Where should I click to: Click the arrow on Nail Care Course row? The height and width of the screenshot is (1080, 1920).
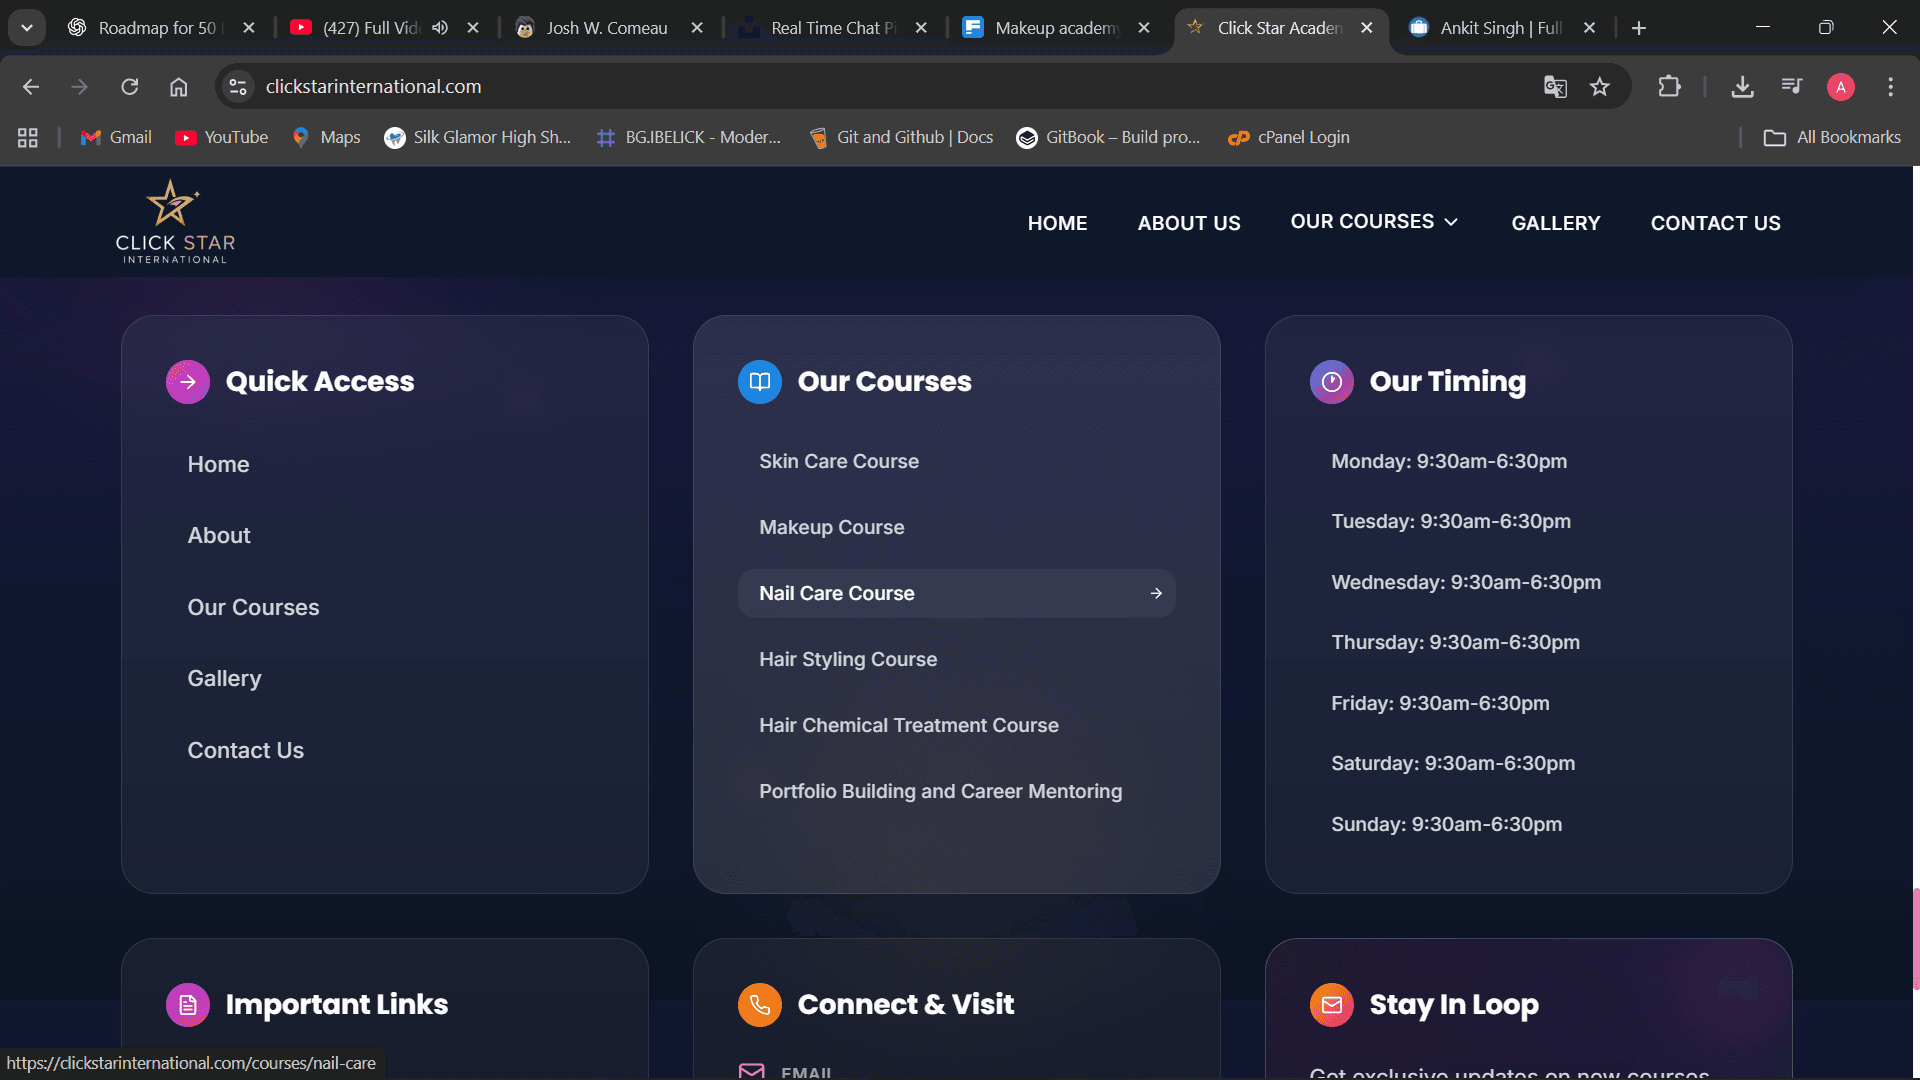tap(1156, 594)
